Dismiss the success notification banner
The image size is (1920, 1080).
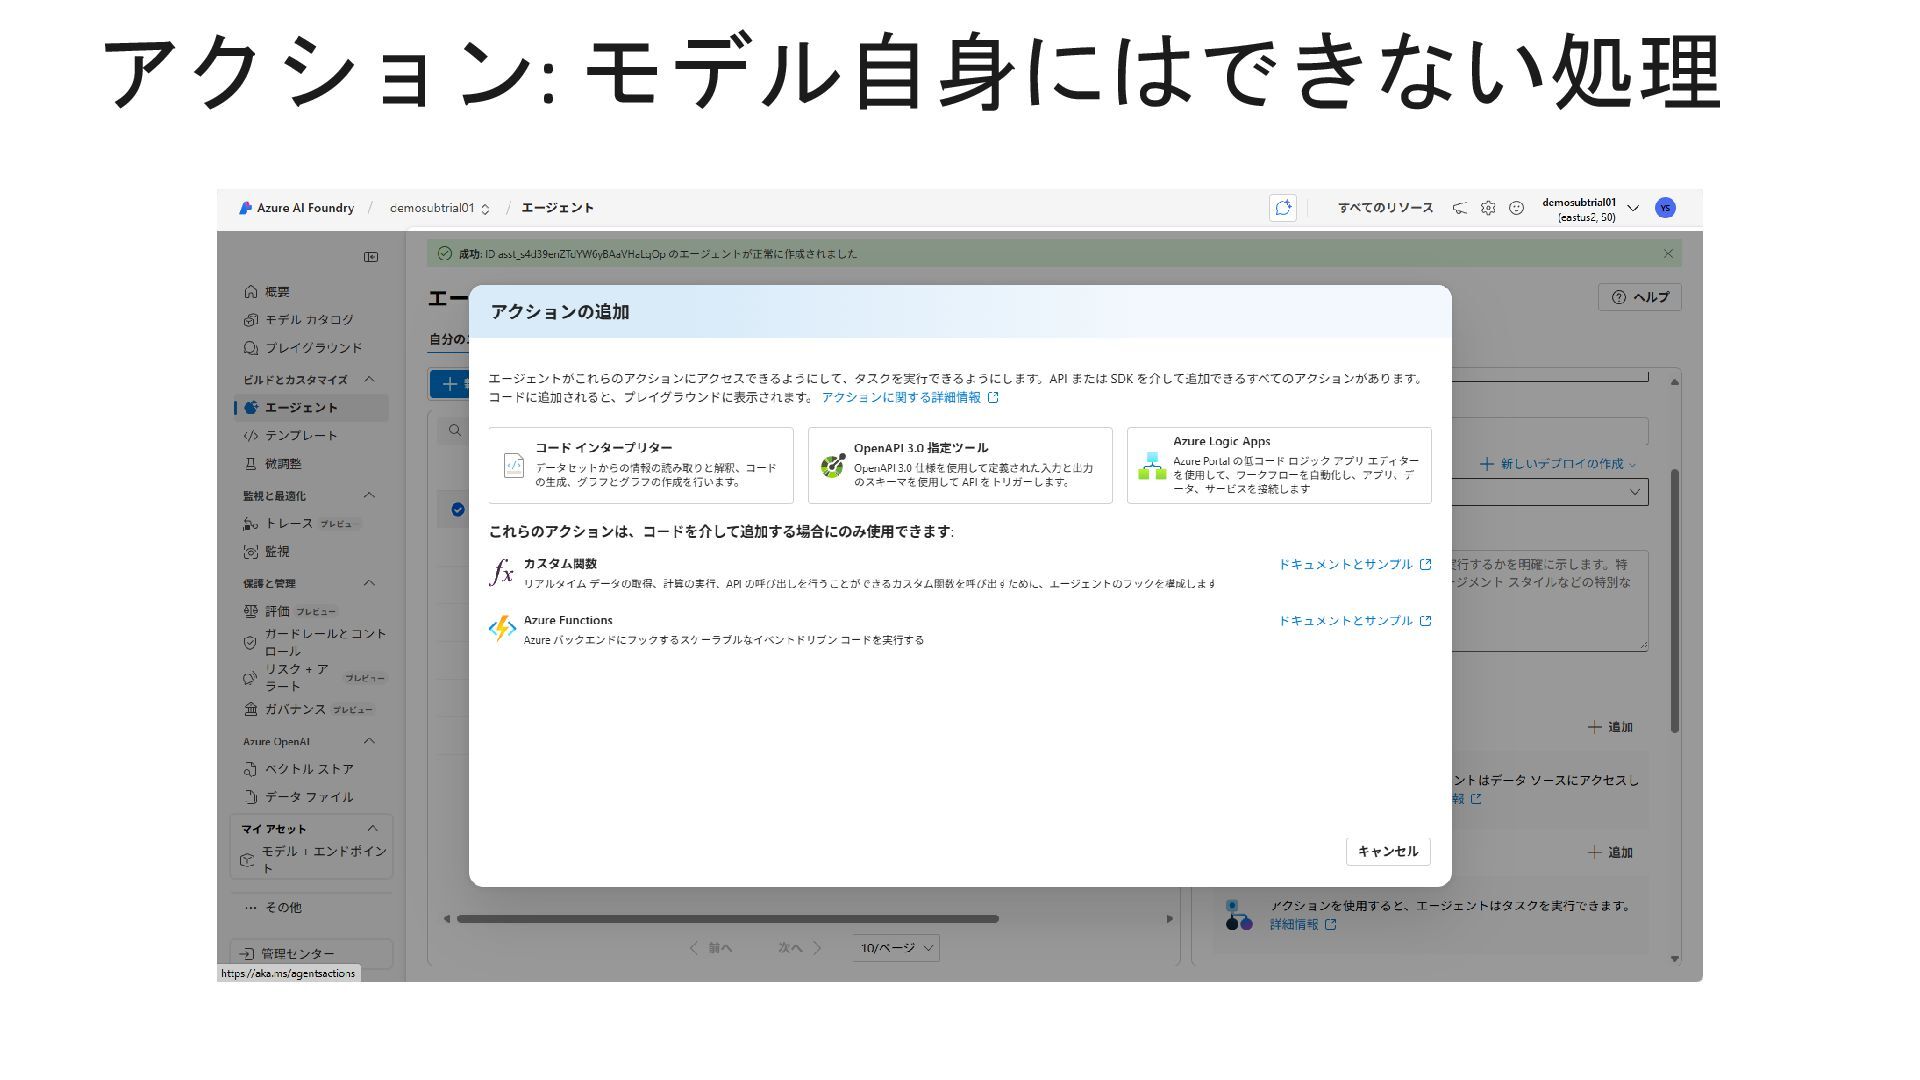click(1668, 254)
